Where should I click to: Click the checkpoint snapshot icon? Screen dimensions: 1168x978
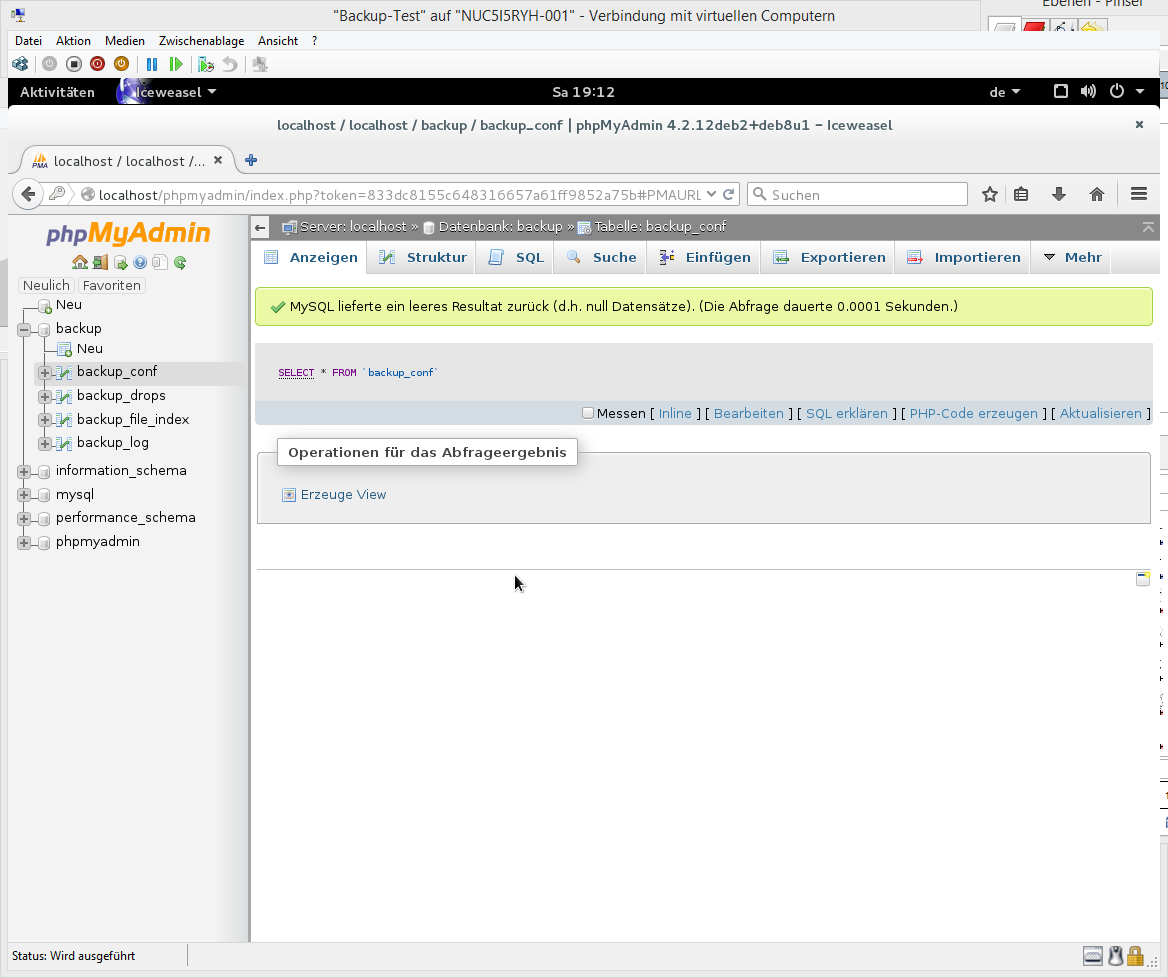[206, 64]
